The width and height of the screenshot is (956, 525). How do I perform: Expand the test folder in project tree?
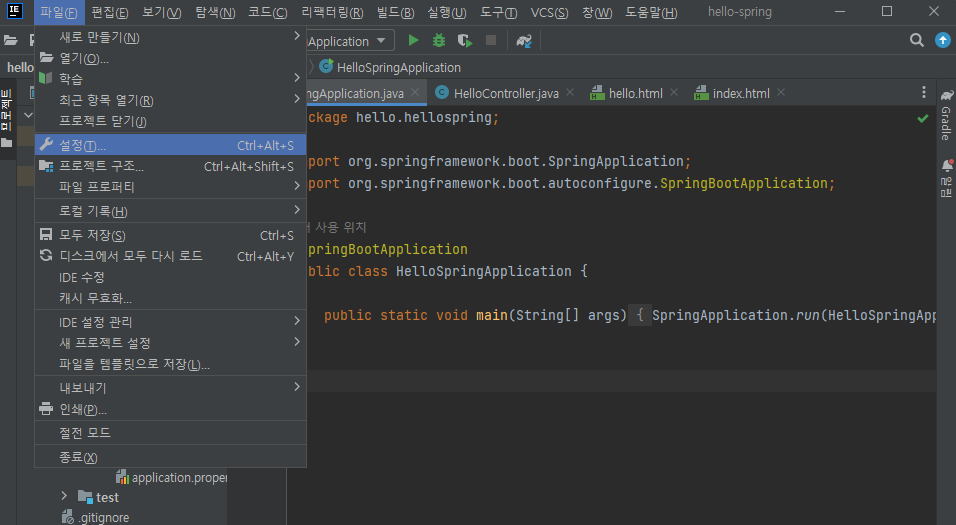tap(64, 496)
